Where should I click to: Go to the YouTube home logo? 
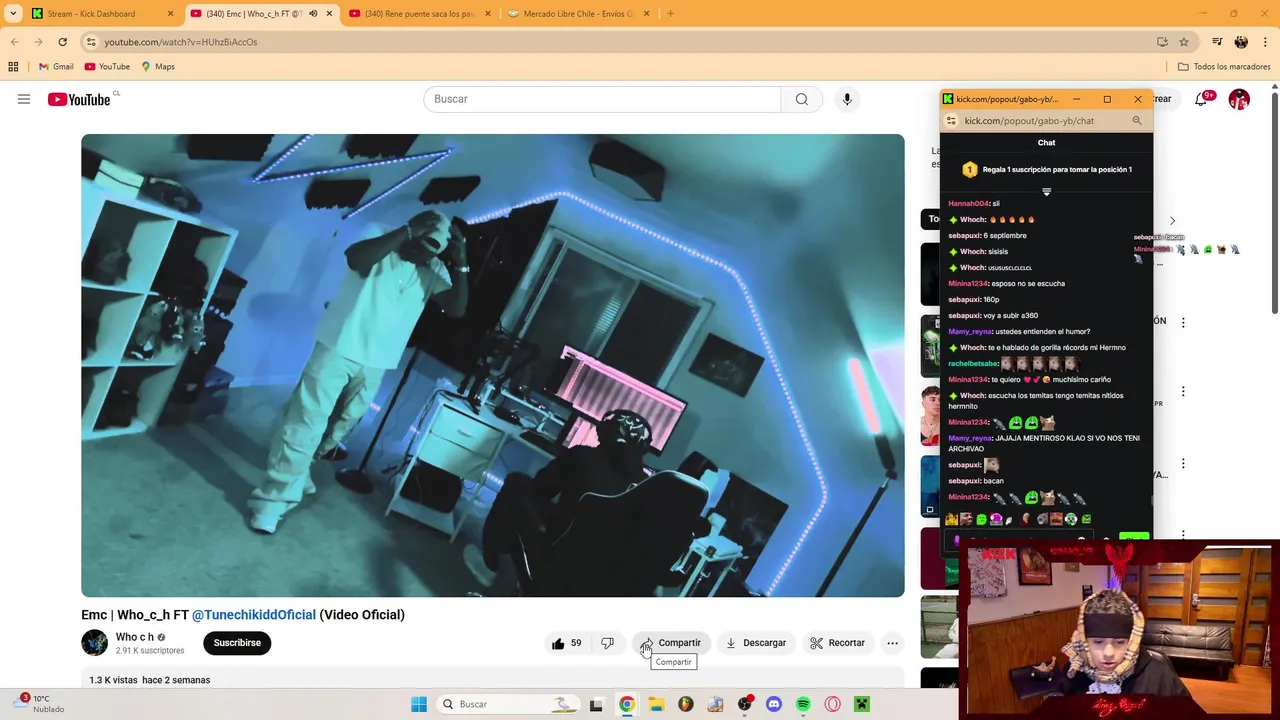tap(79, 99)
